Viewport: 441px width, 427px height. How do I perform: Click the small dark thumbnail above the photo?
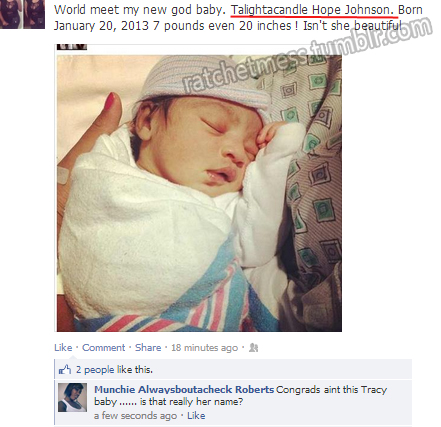[72, 47]
